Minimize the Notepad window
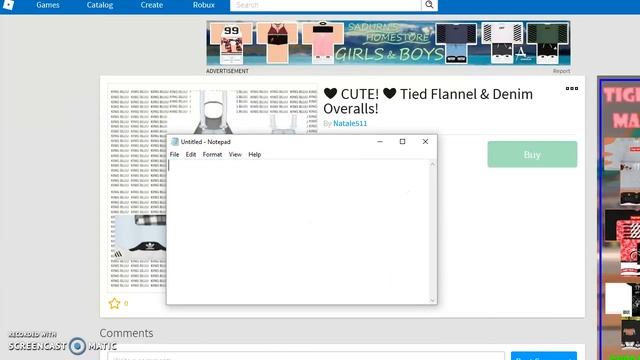 (380, 142)
